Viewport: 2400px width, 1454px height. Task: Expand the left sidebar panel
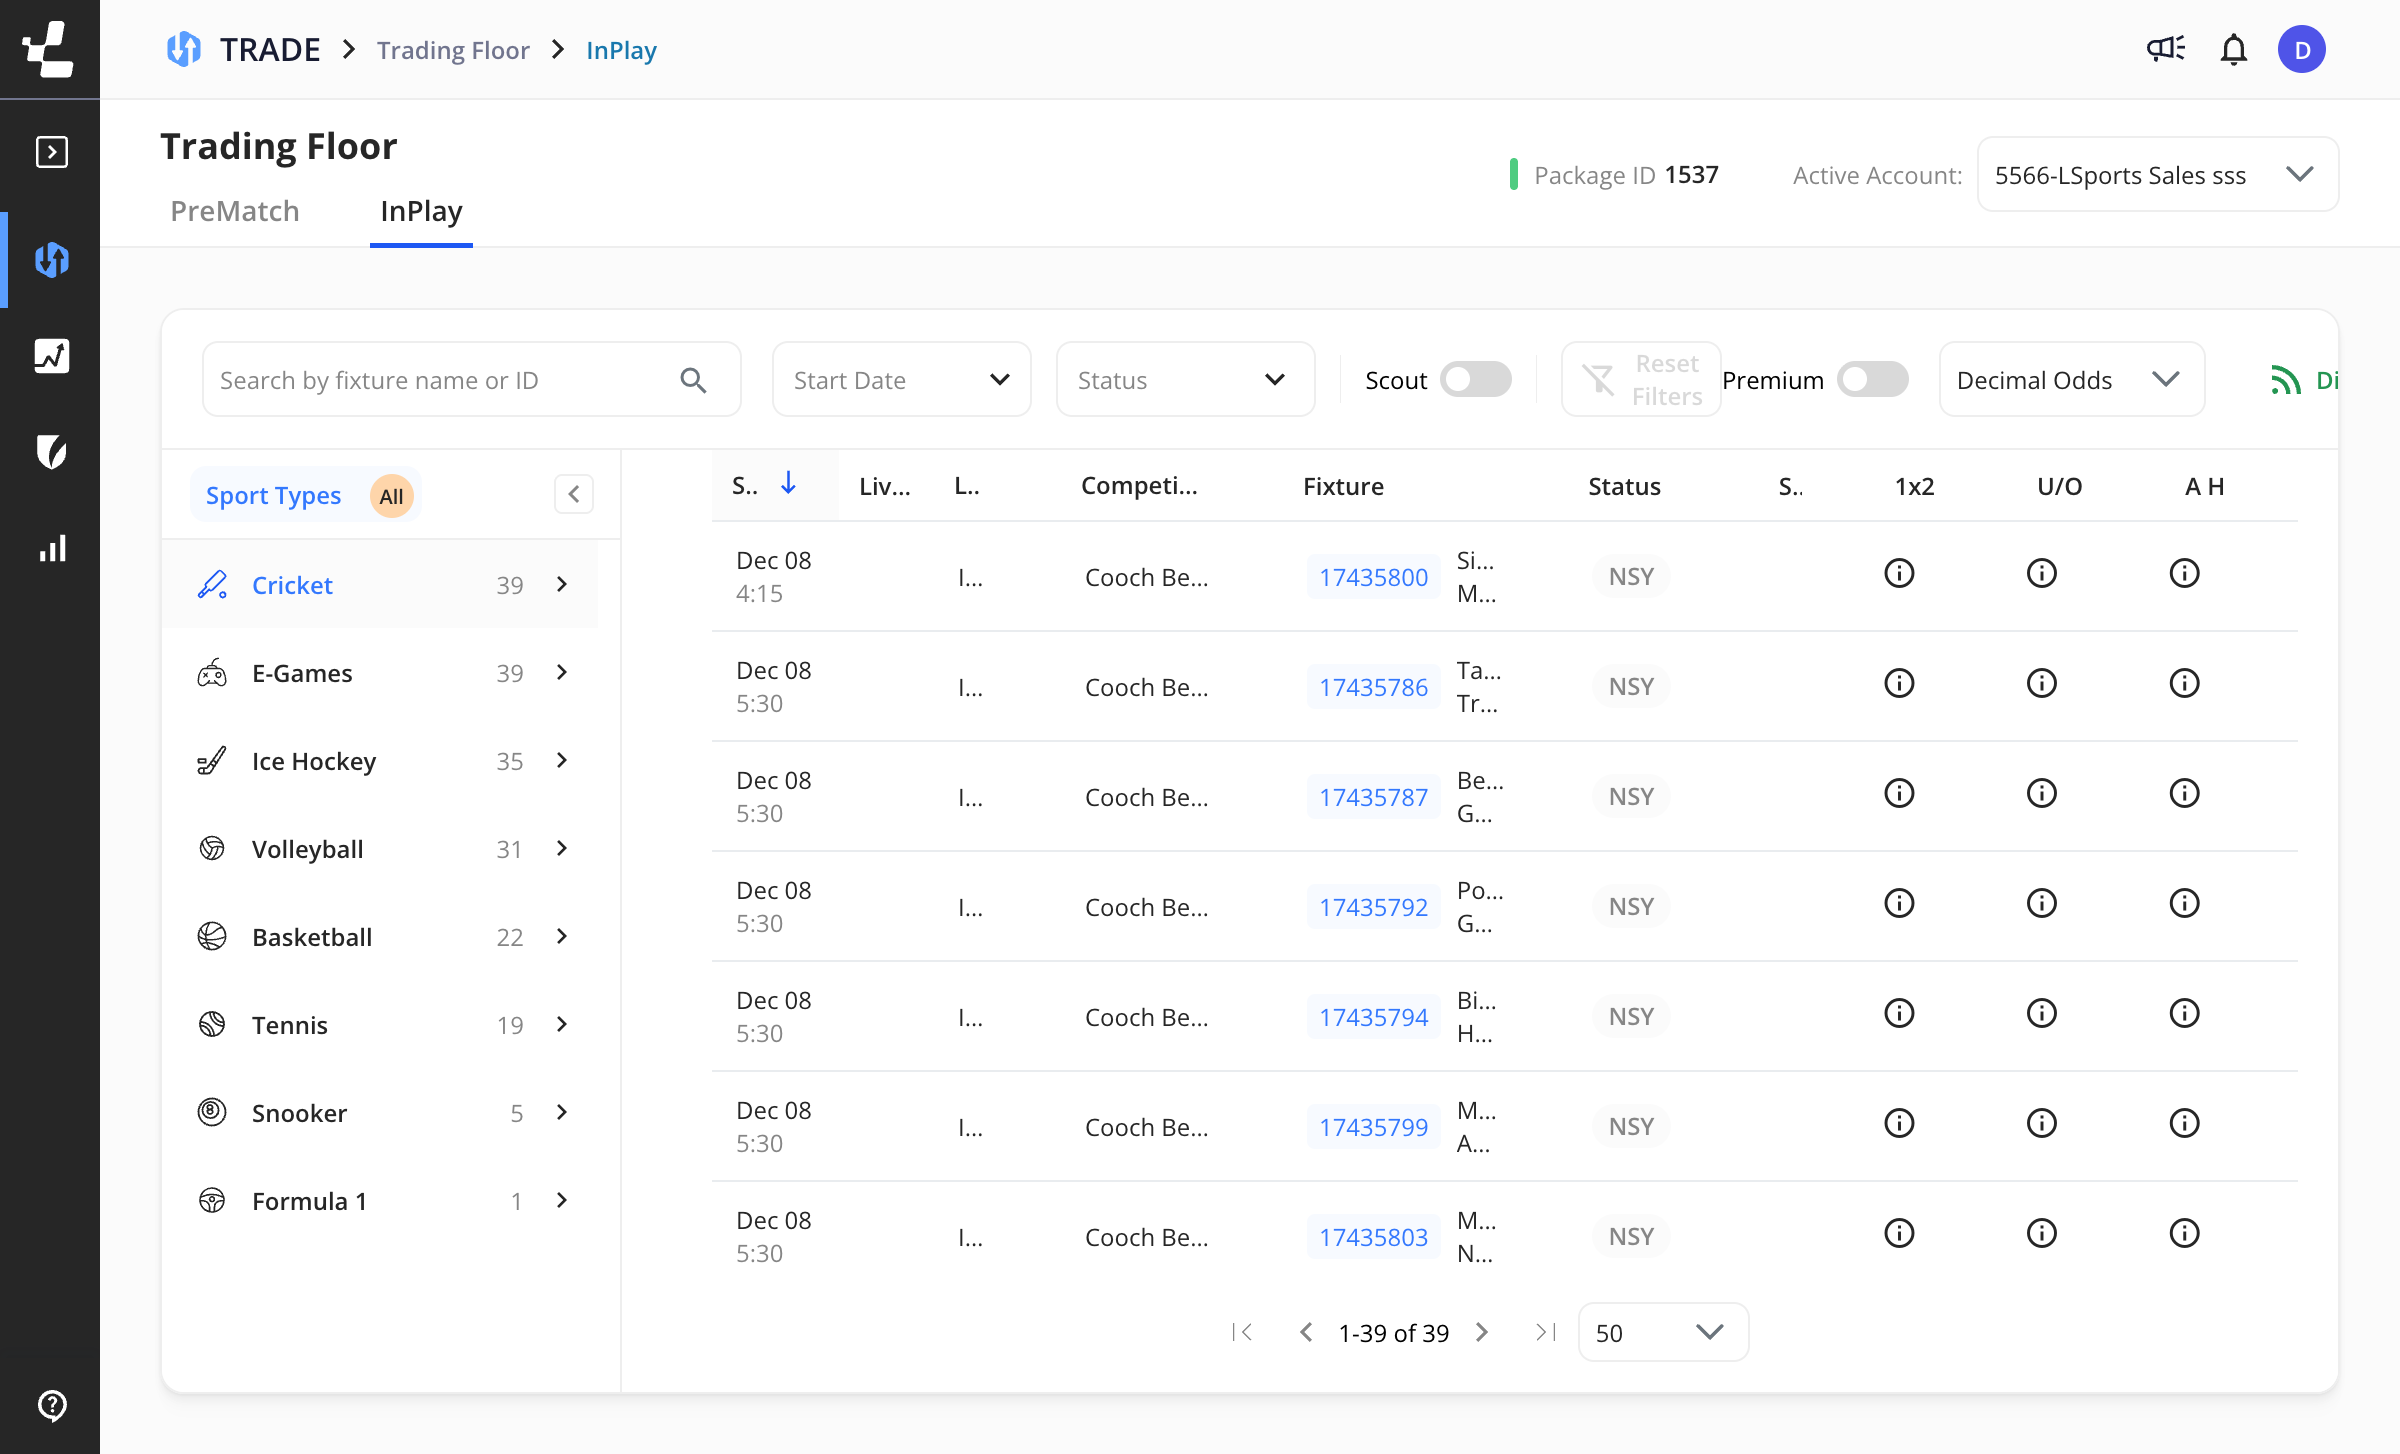pos(51,152)
